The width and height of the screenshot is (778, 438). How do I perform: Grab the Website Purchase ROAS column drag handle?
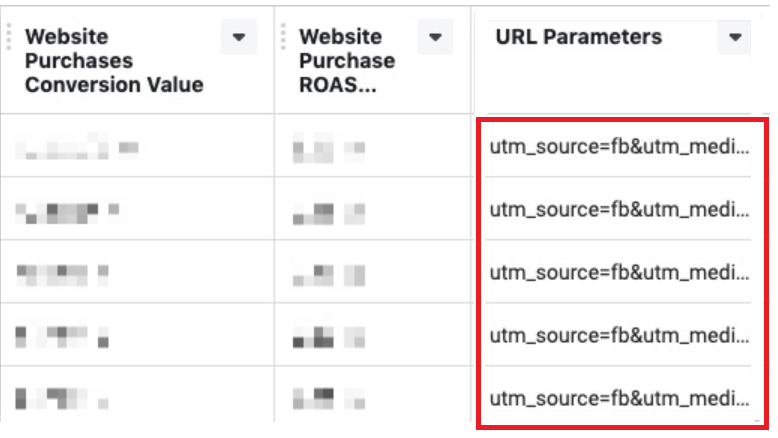[x=283, y=37]
